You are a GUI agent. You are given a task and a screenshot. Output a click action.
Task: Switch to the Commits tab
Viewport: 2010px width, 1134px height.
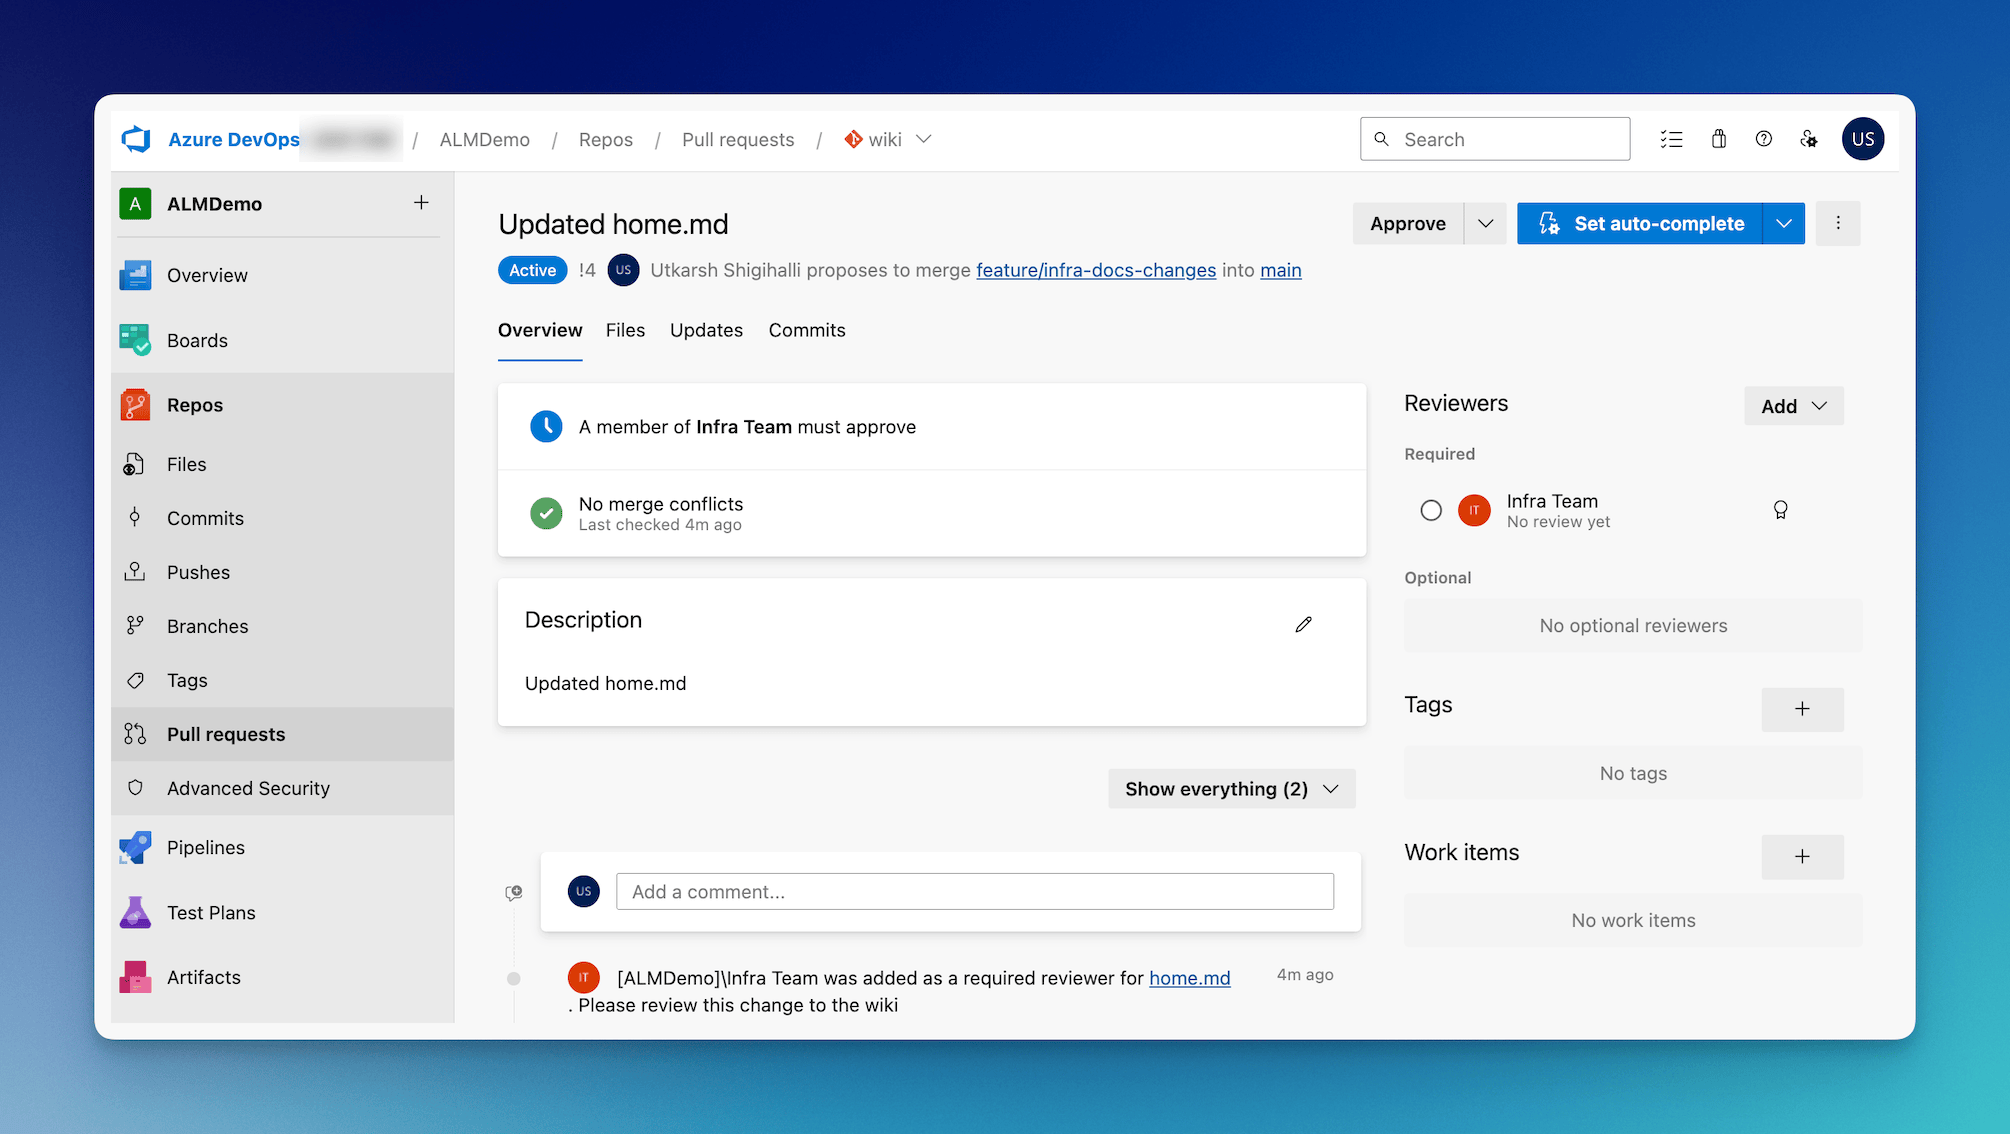point(807,330)
